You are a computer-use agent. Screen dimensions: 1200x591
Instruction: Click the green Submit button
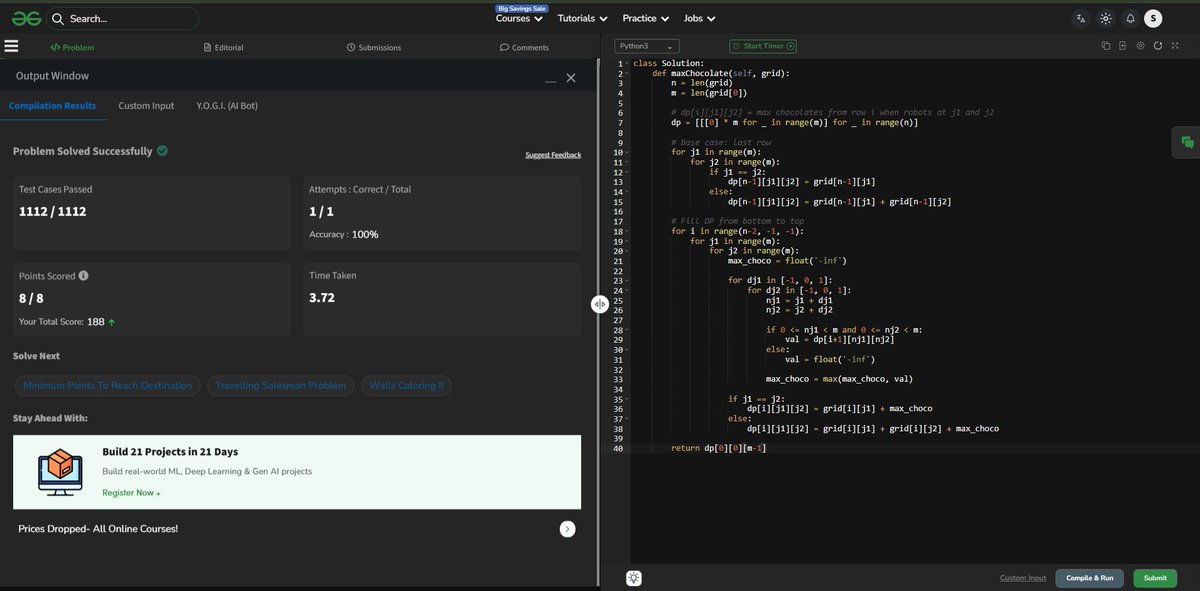(1155, 578)
